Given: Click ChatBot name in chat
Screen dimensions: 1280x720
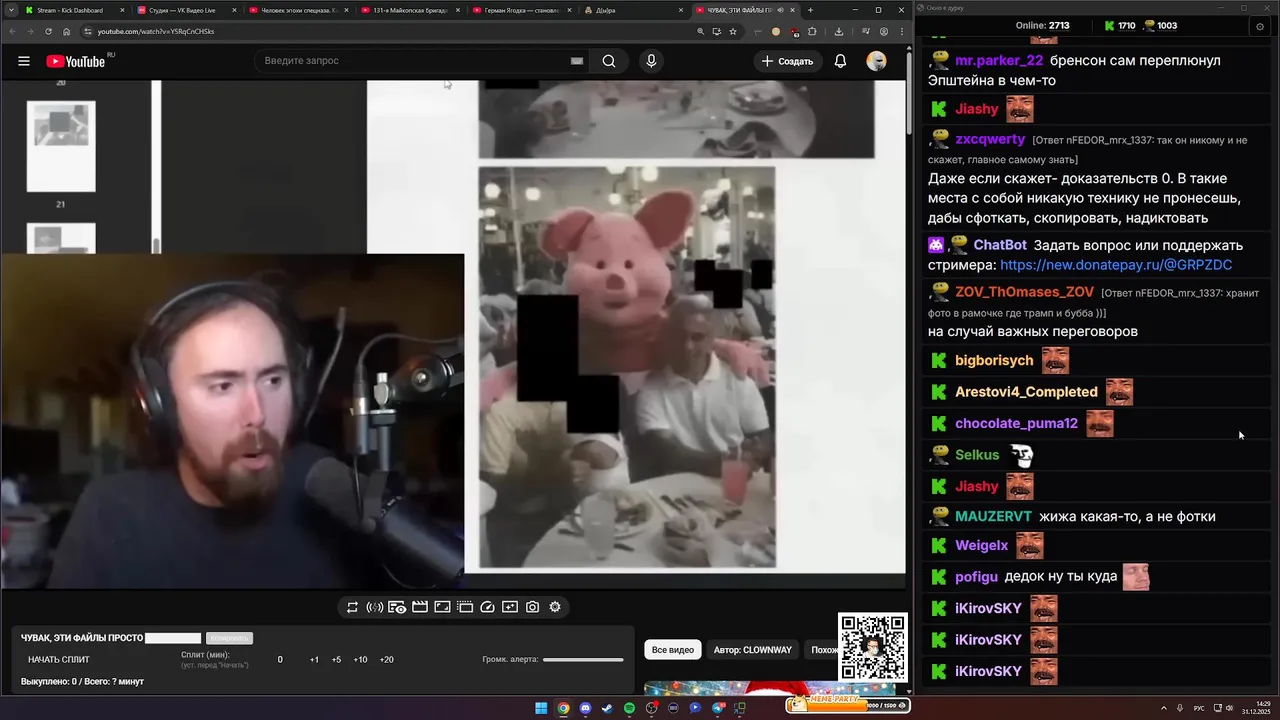Looking at the screenshot, I should click(x=1000, y=245).
